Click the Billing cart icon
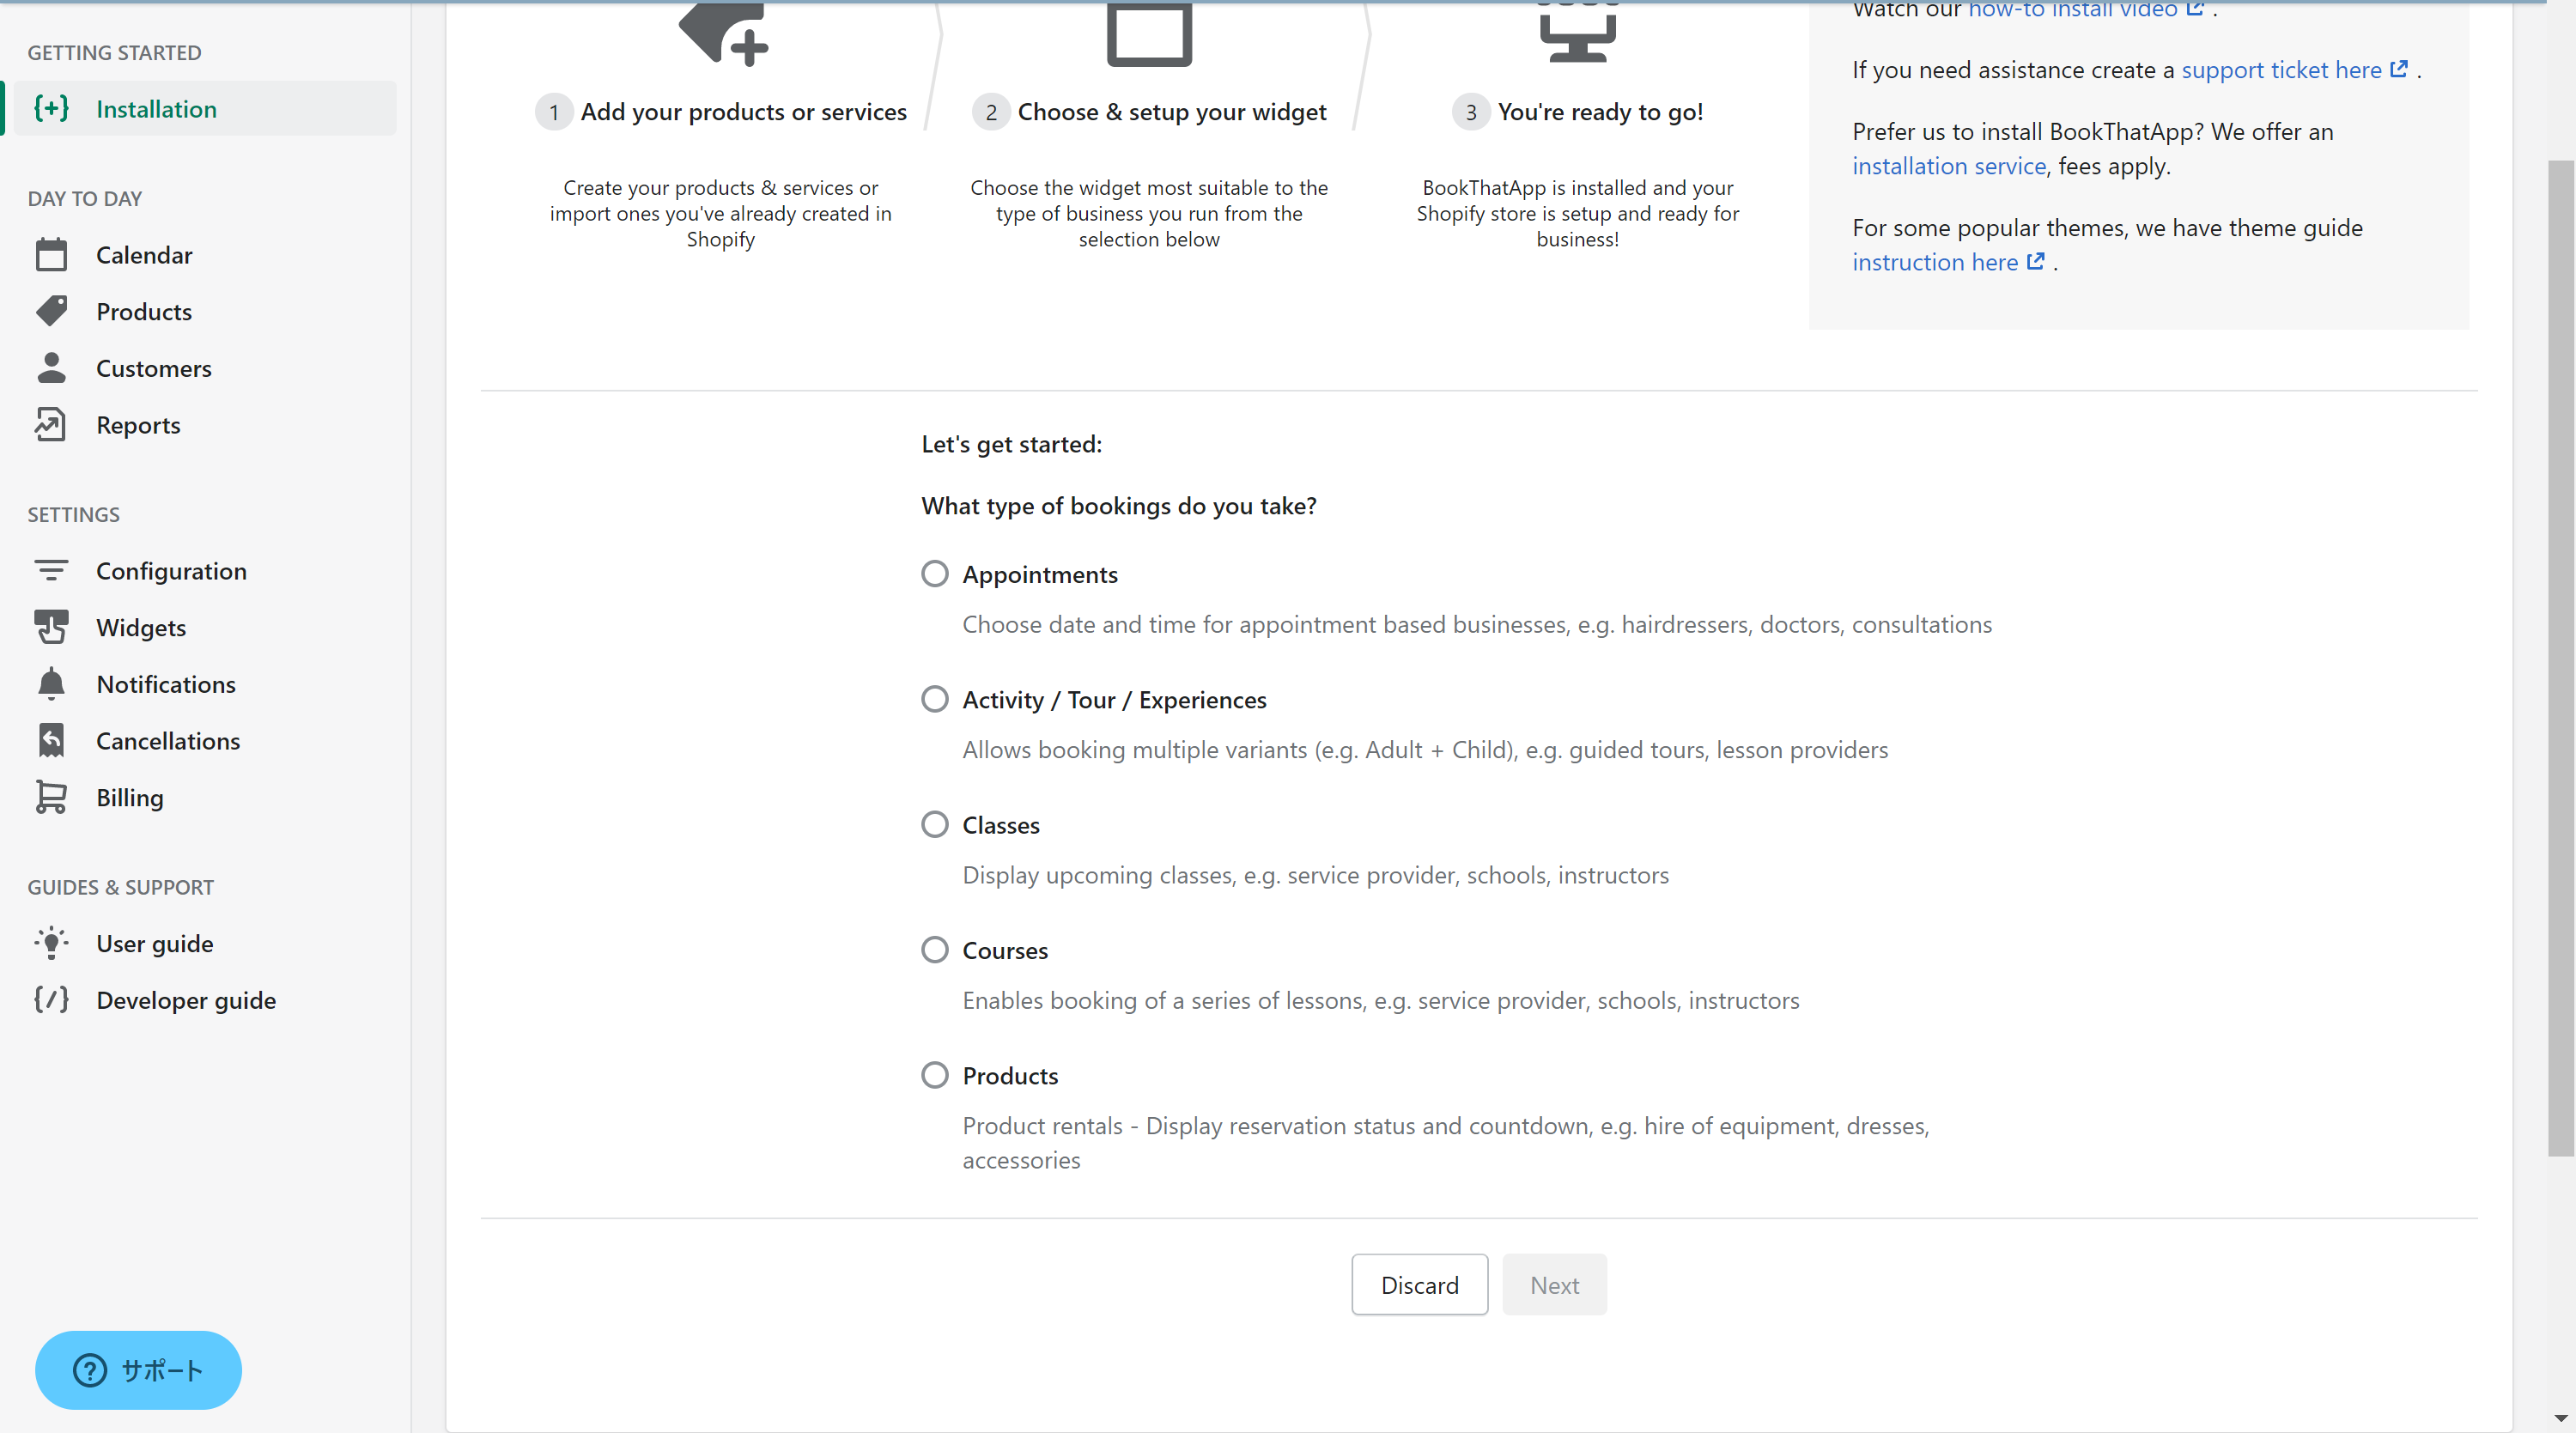This screenshot has width=2576, height=1433. (51, 797)
